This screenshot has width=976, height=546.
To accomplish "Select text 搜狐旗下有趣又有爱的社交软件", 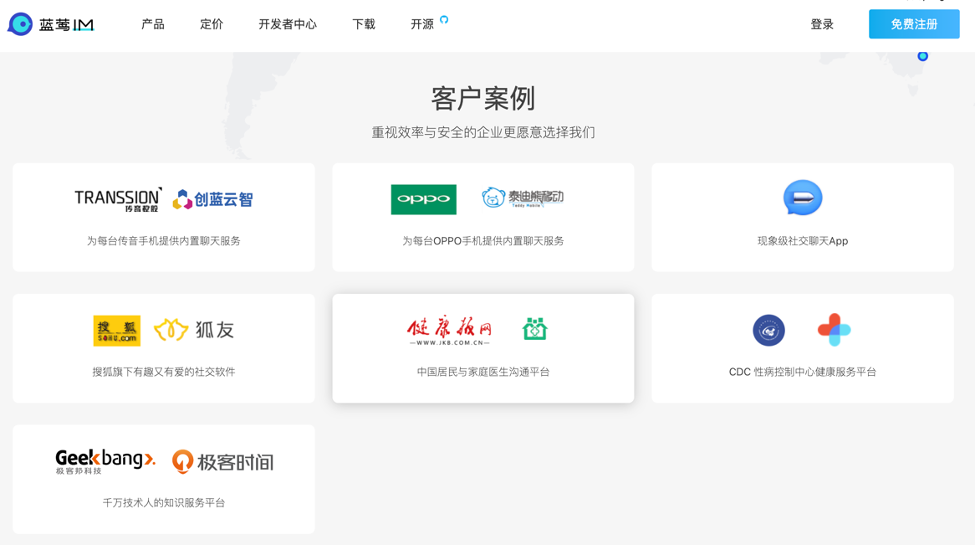I will pyautogui.click(x=164, y=372).
